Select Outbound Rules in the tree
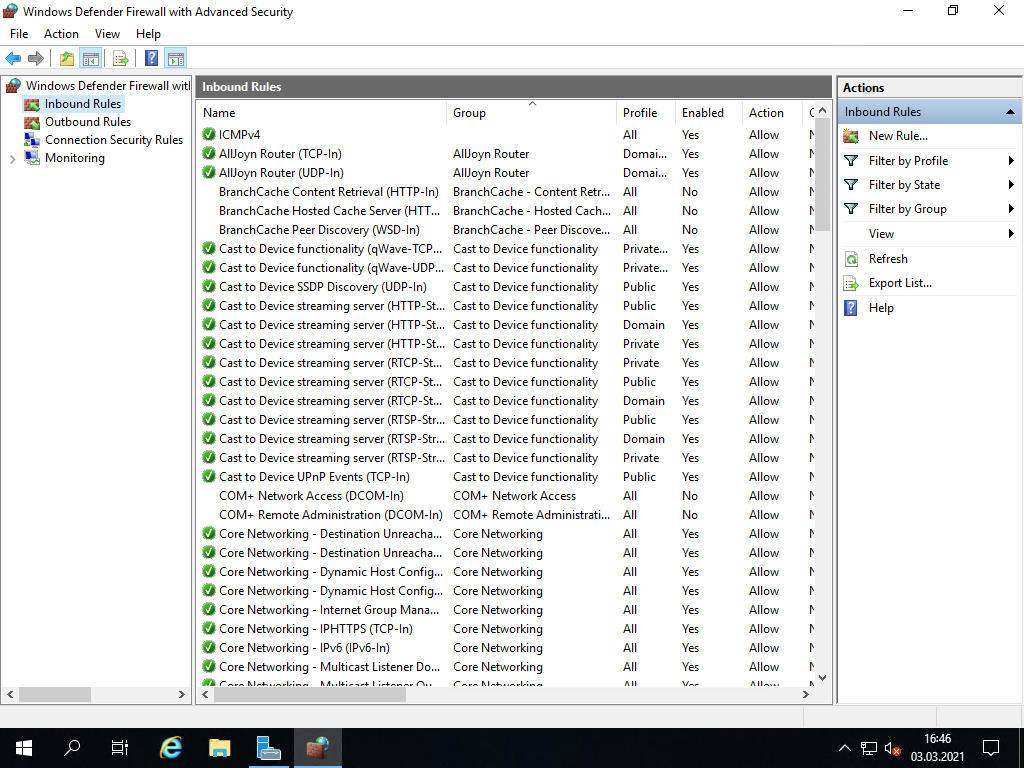1024x768 pixels. pos(87,122)
